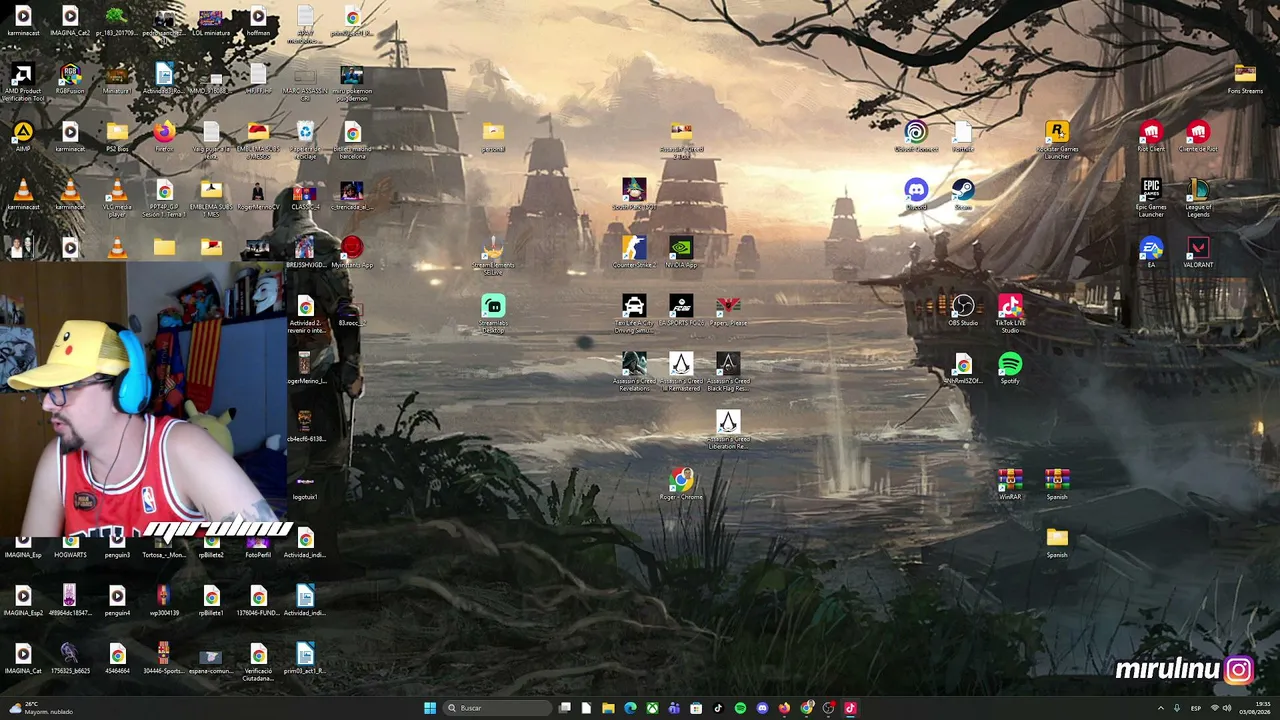Open the volume control in tray
The image size is (1280, 720).
(1227, 708)
